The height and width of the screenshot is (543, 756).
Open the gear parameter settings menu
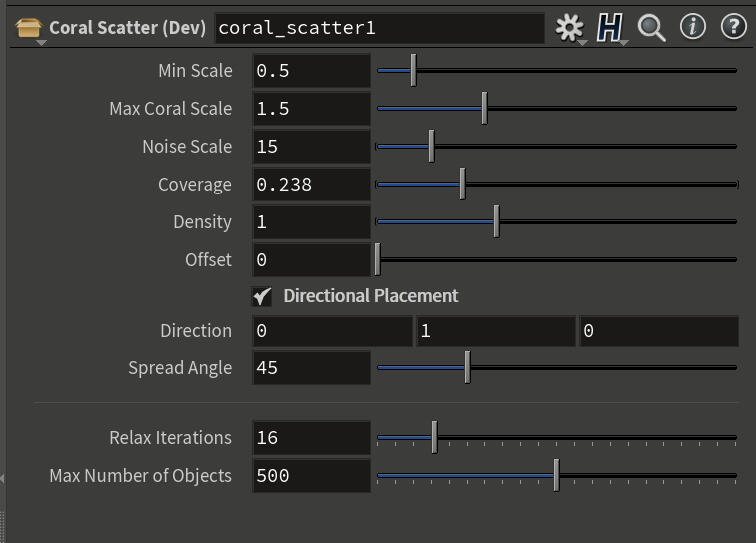pyautogui.click(x=569, y=28)
